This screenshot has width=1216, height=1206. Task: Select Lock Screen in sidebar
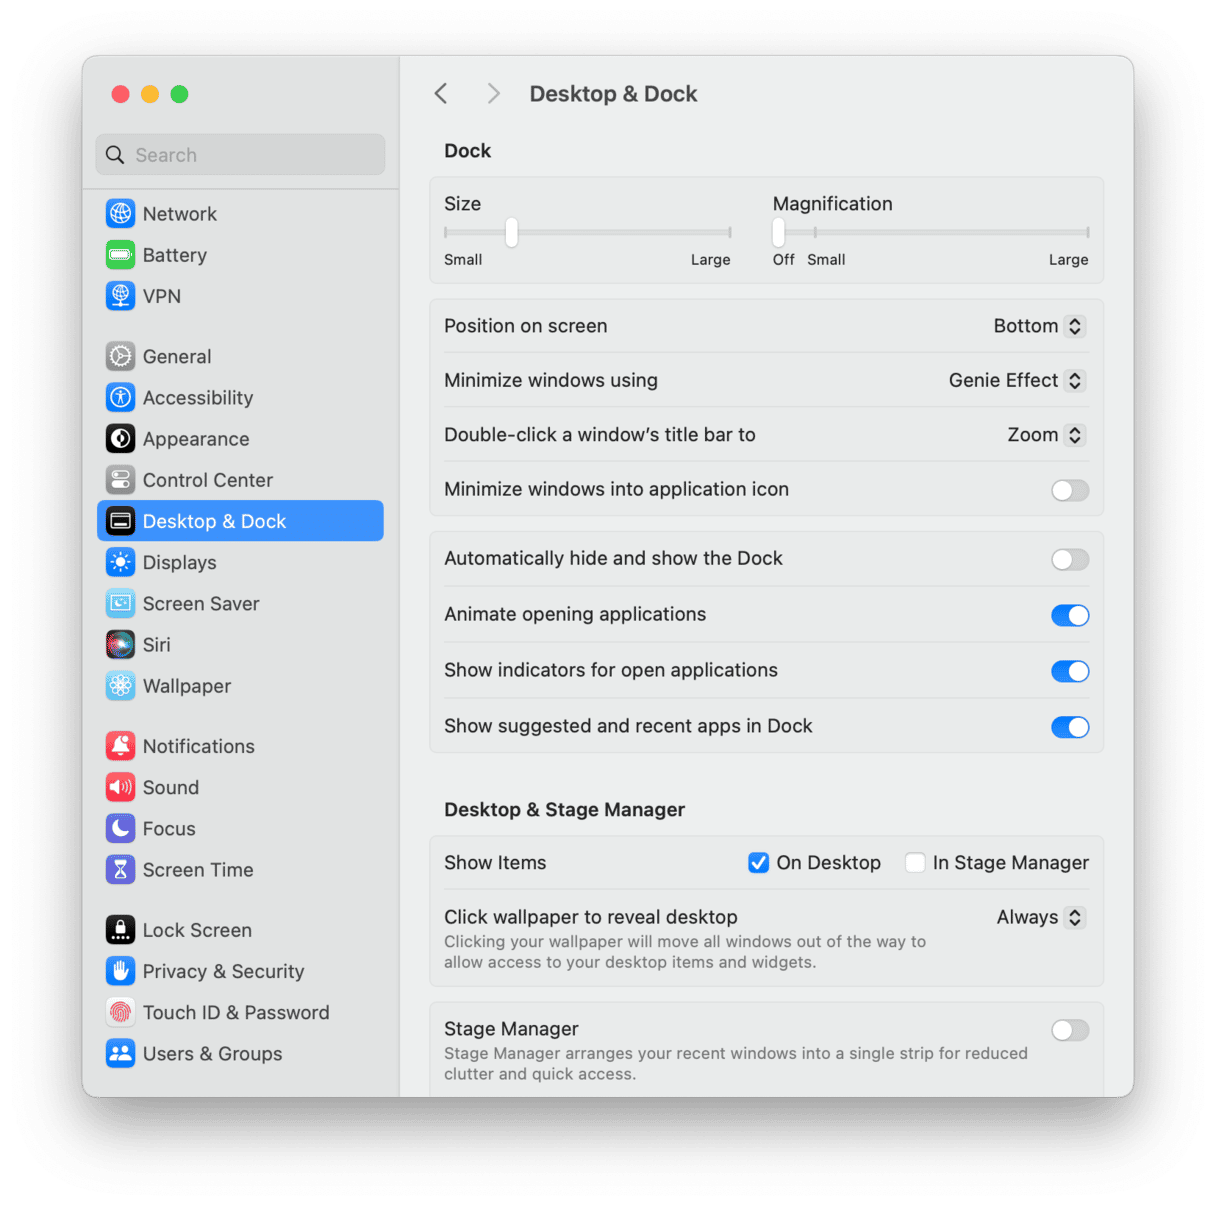coord(240,930)
